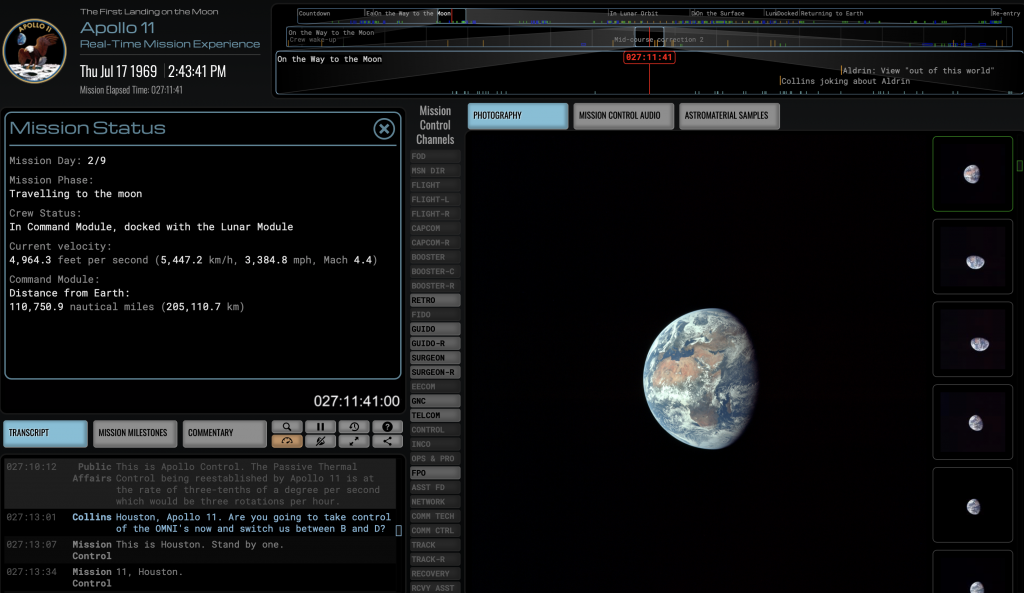The image size is (1024, 593).
Task: Select the NETWORK channel
Action: 435,502
